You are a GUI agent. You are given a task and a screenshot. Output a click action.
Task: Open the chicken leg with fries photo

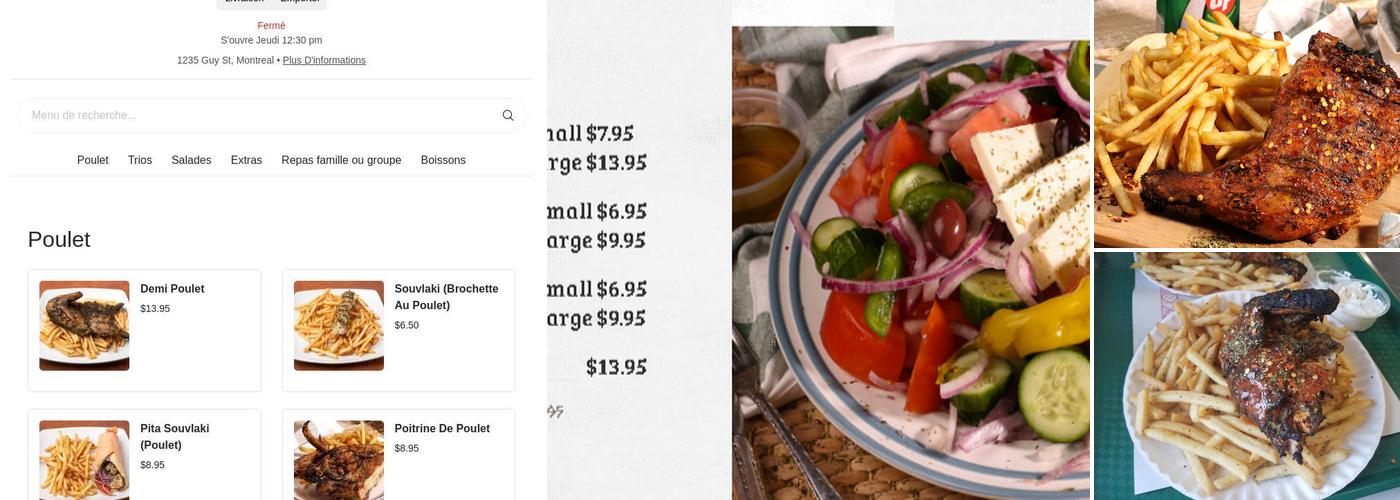tap(1247, 123)
